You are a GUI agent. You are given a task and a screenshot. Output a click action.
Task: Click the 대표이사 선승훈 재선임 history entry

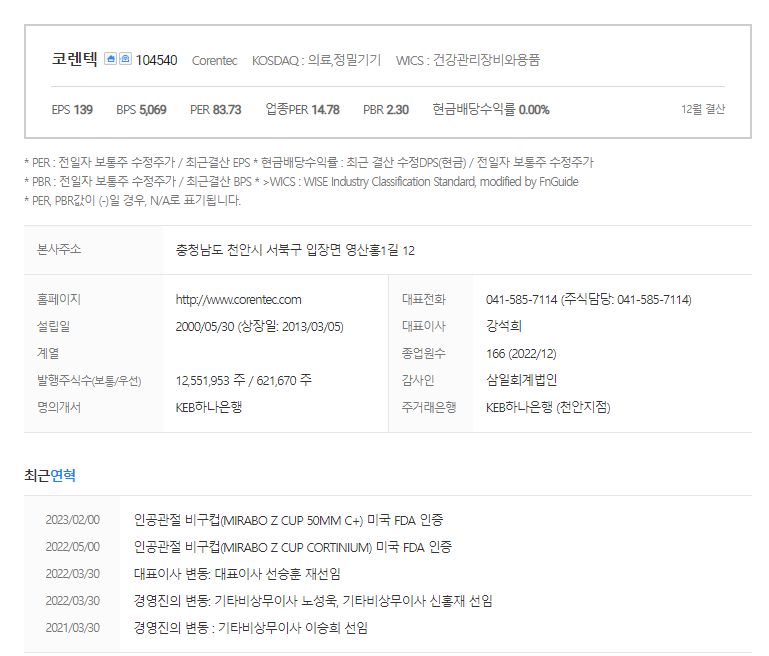(x=237, y=574)
